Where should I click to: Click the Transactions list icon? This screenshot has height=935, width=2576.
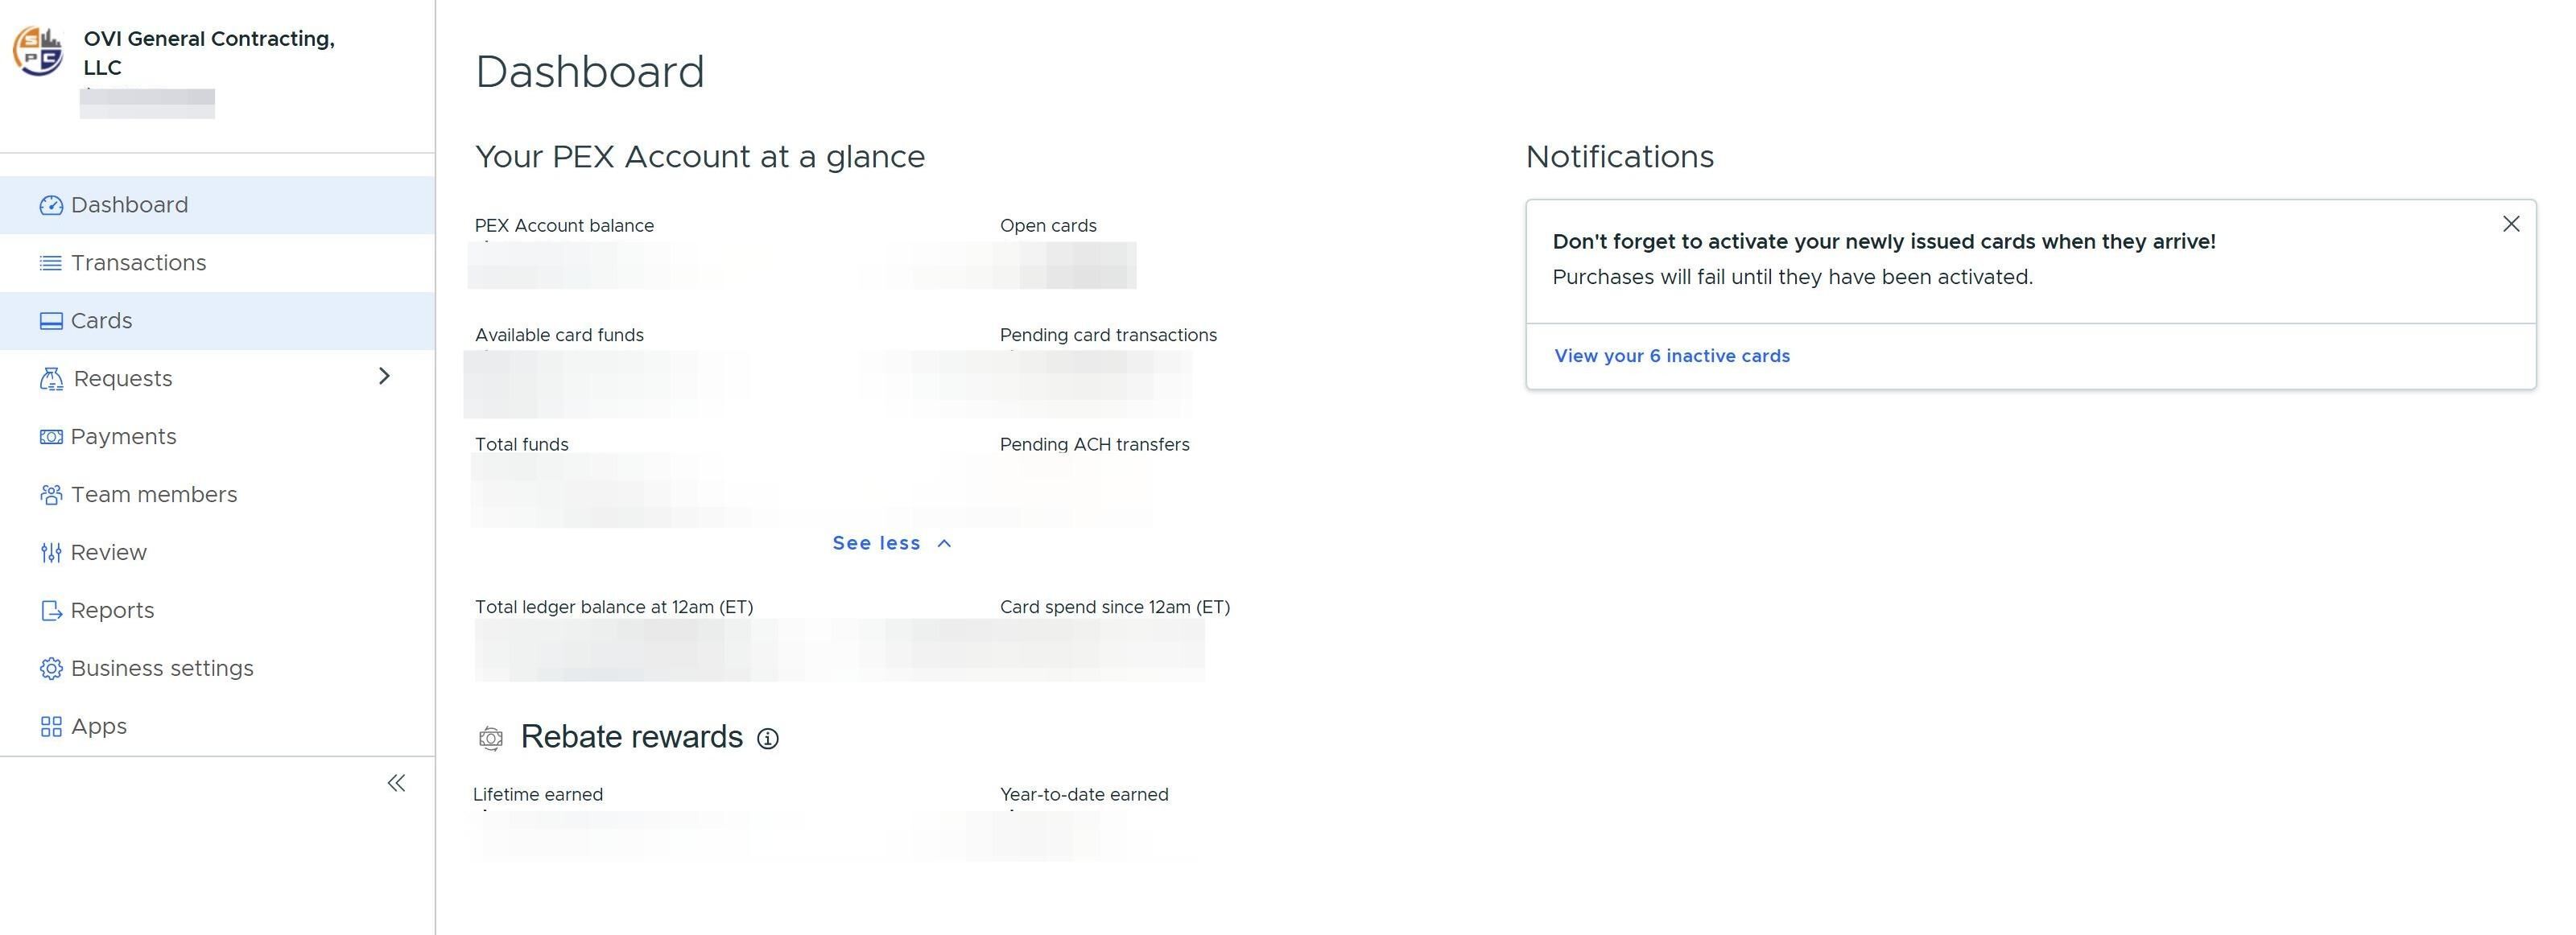pos(50,264)
